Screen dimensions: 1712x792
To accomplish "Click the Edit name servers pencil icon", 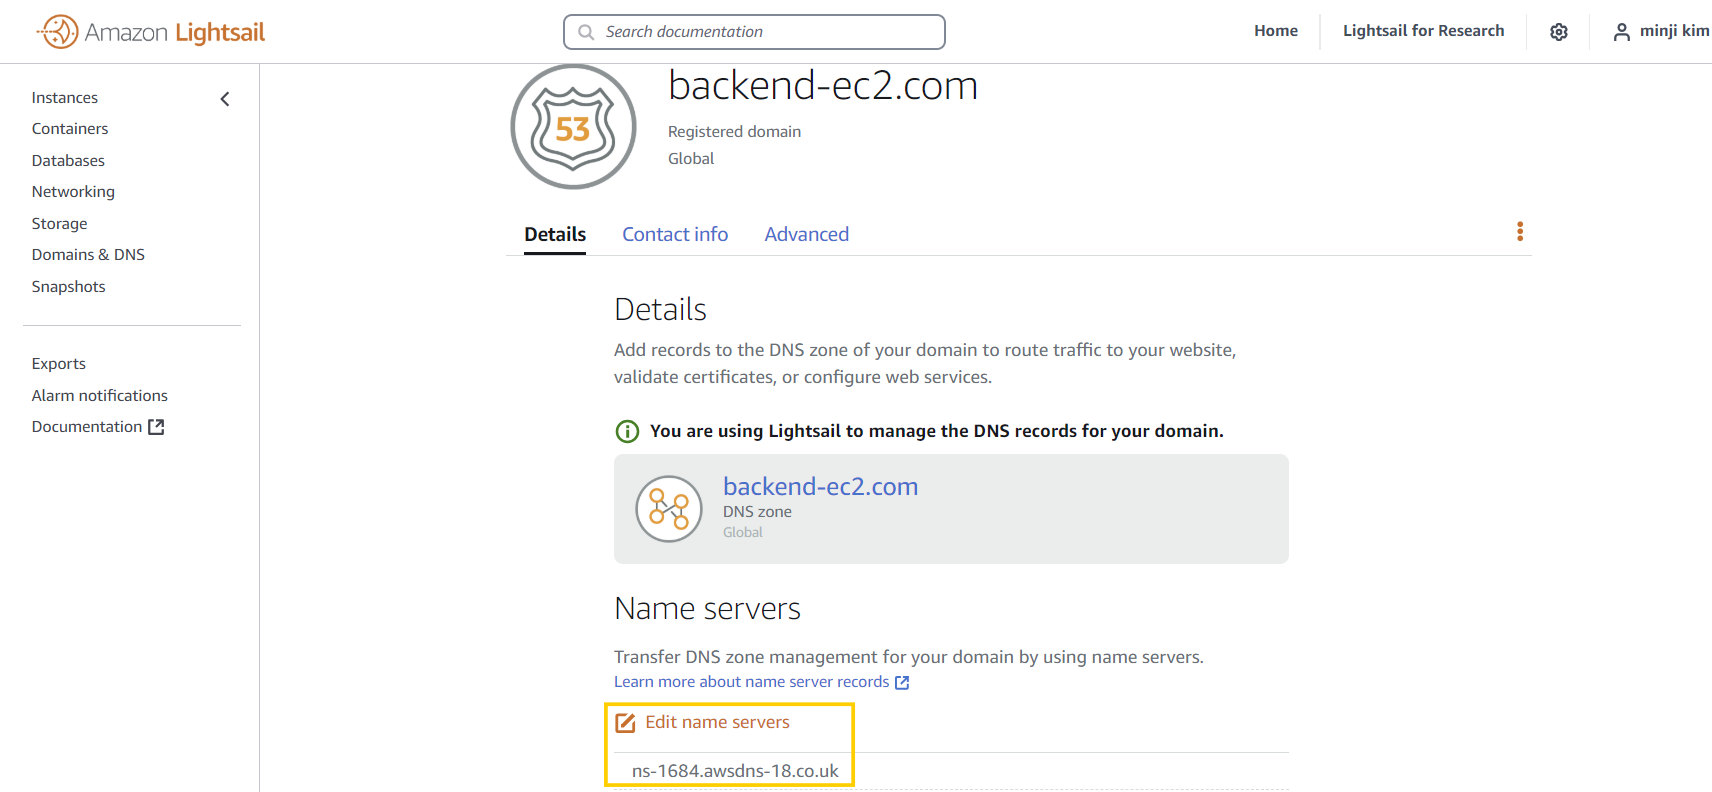I will [x=626, y=723].
